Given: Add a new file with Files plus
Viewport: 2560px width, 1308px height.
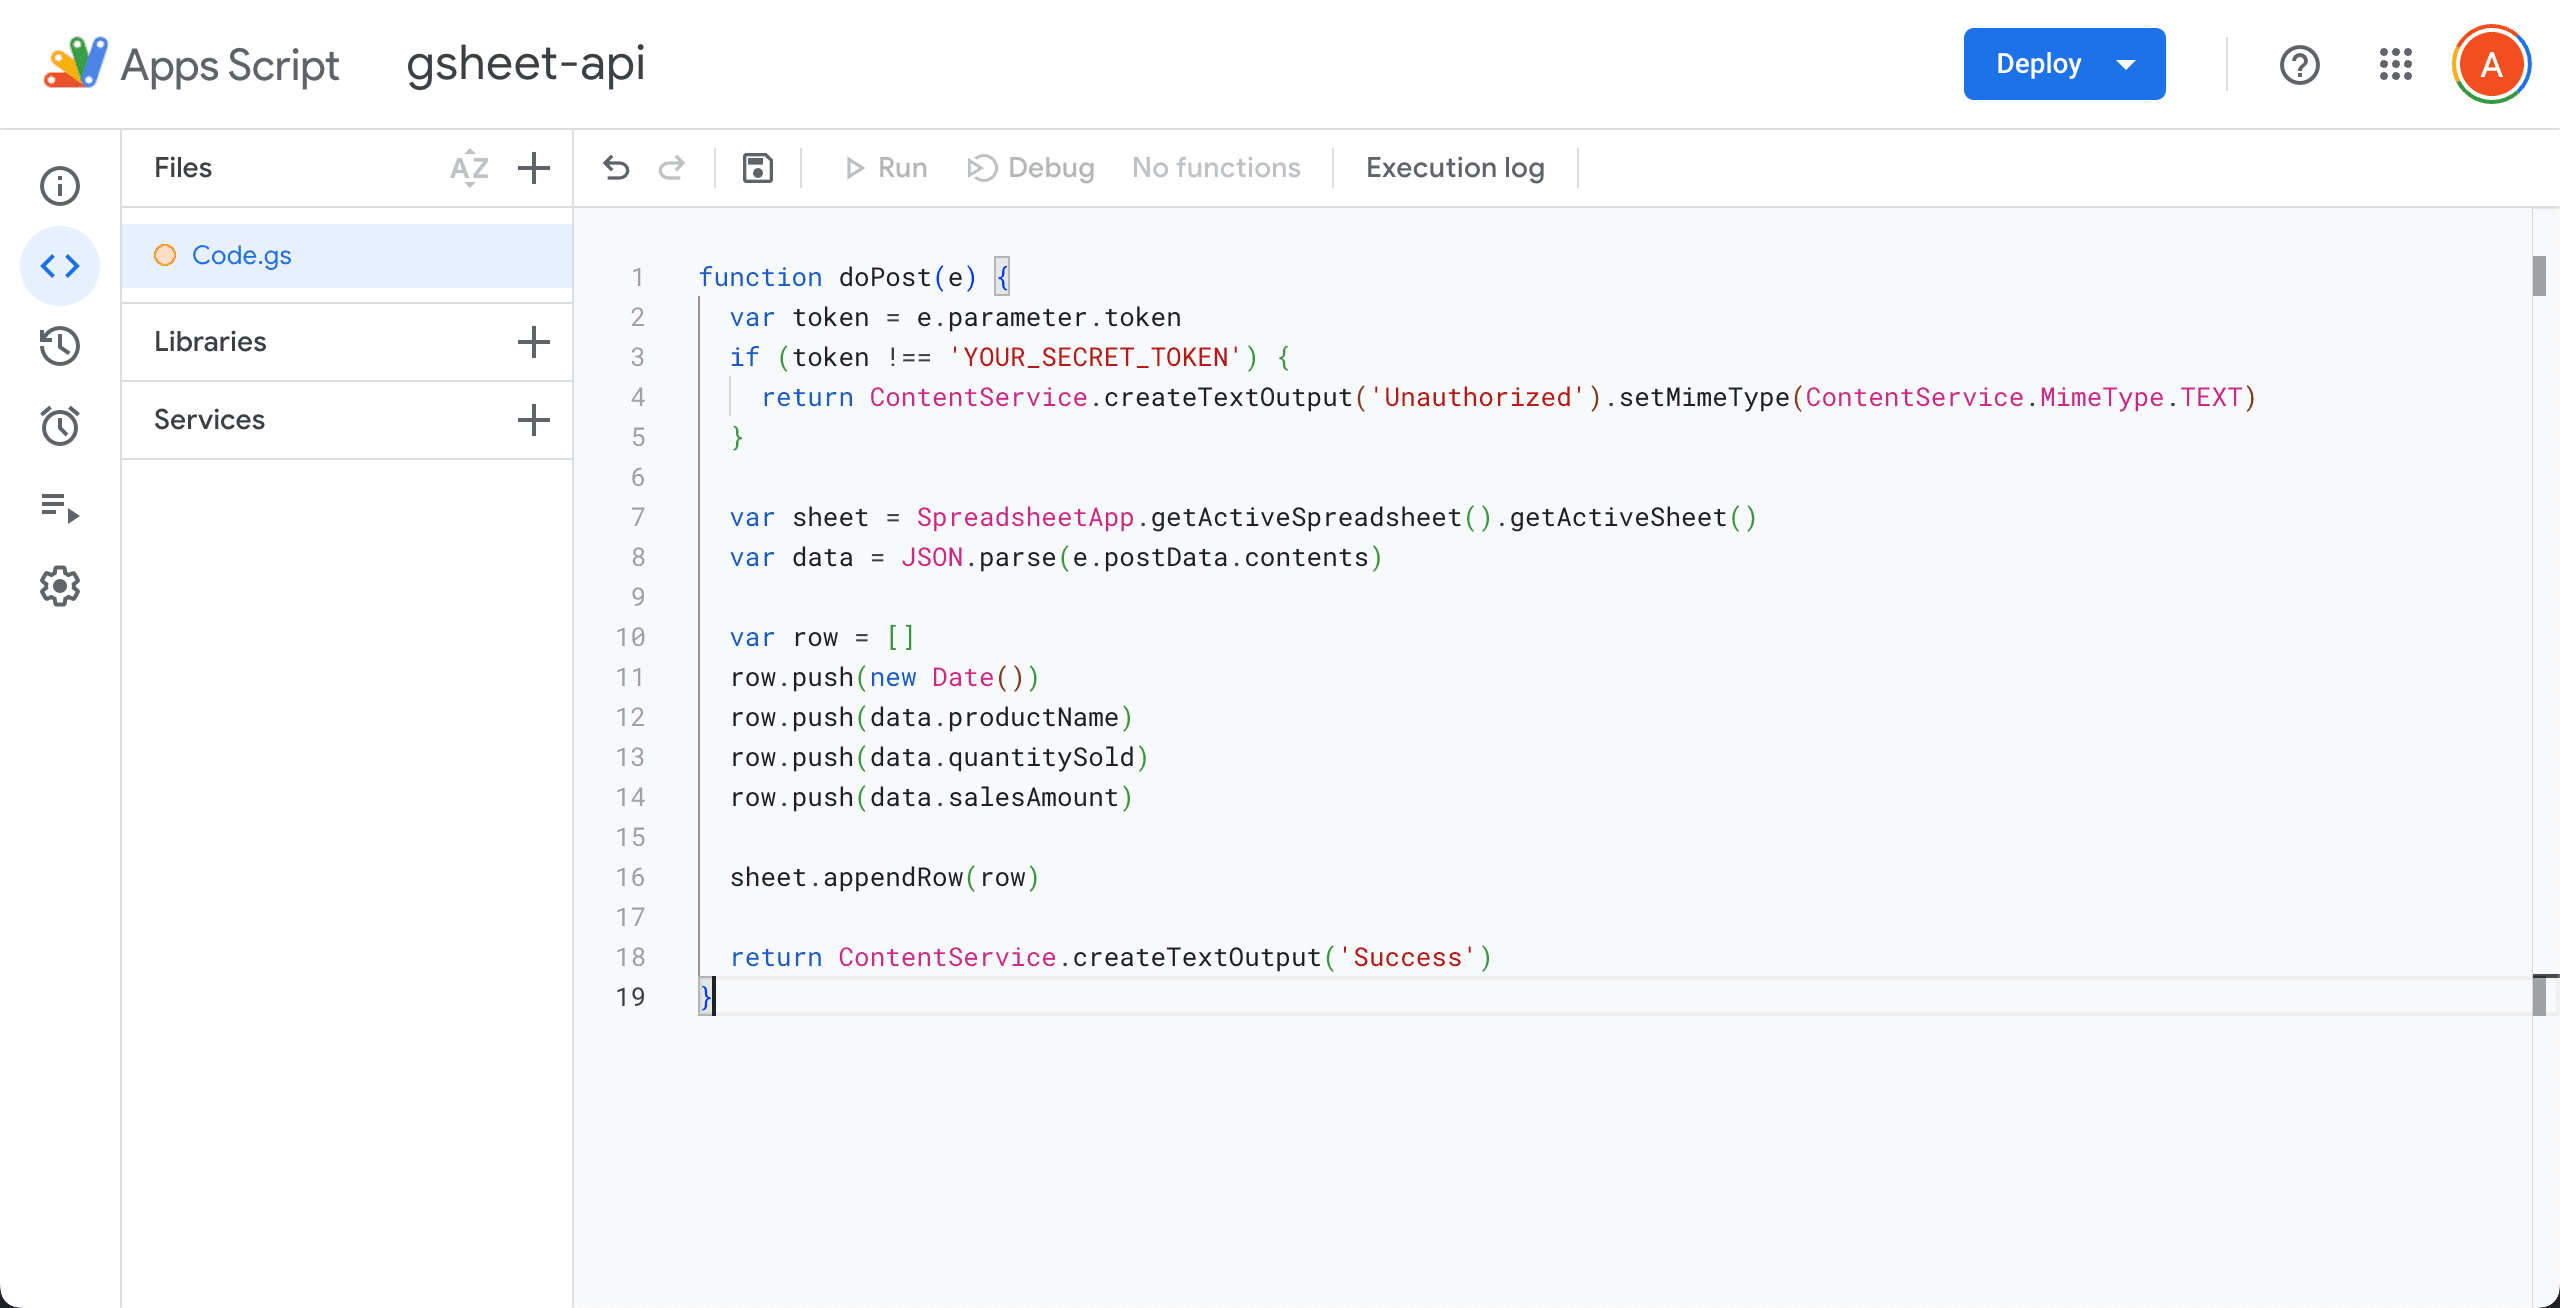Looking at the screenshot, I should pyautogui.click(x=534, y=168).
